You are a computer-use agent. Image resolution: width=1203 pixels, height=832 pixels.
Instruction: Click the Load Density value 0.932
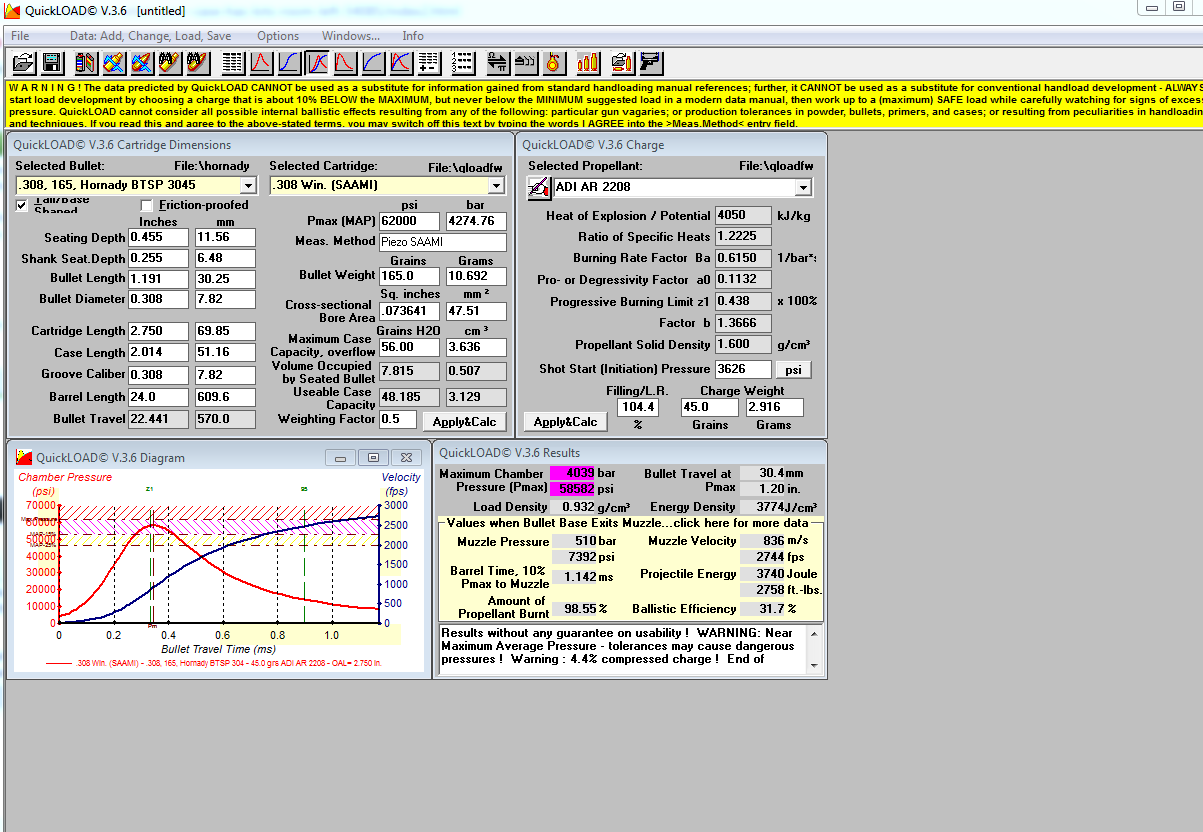[x=573, y=507]
